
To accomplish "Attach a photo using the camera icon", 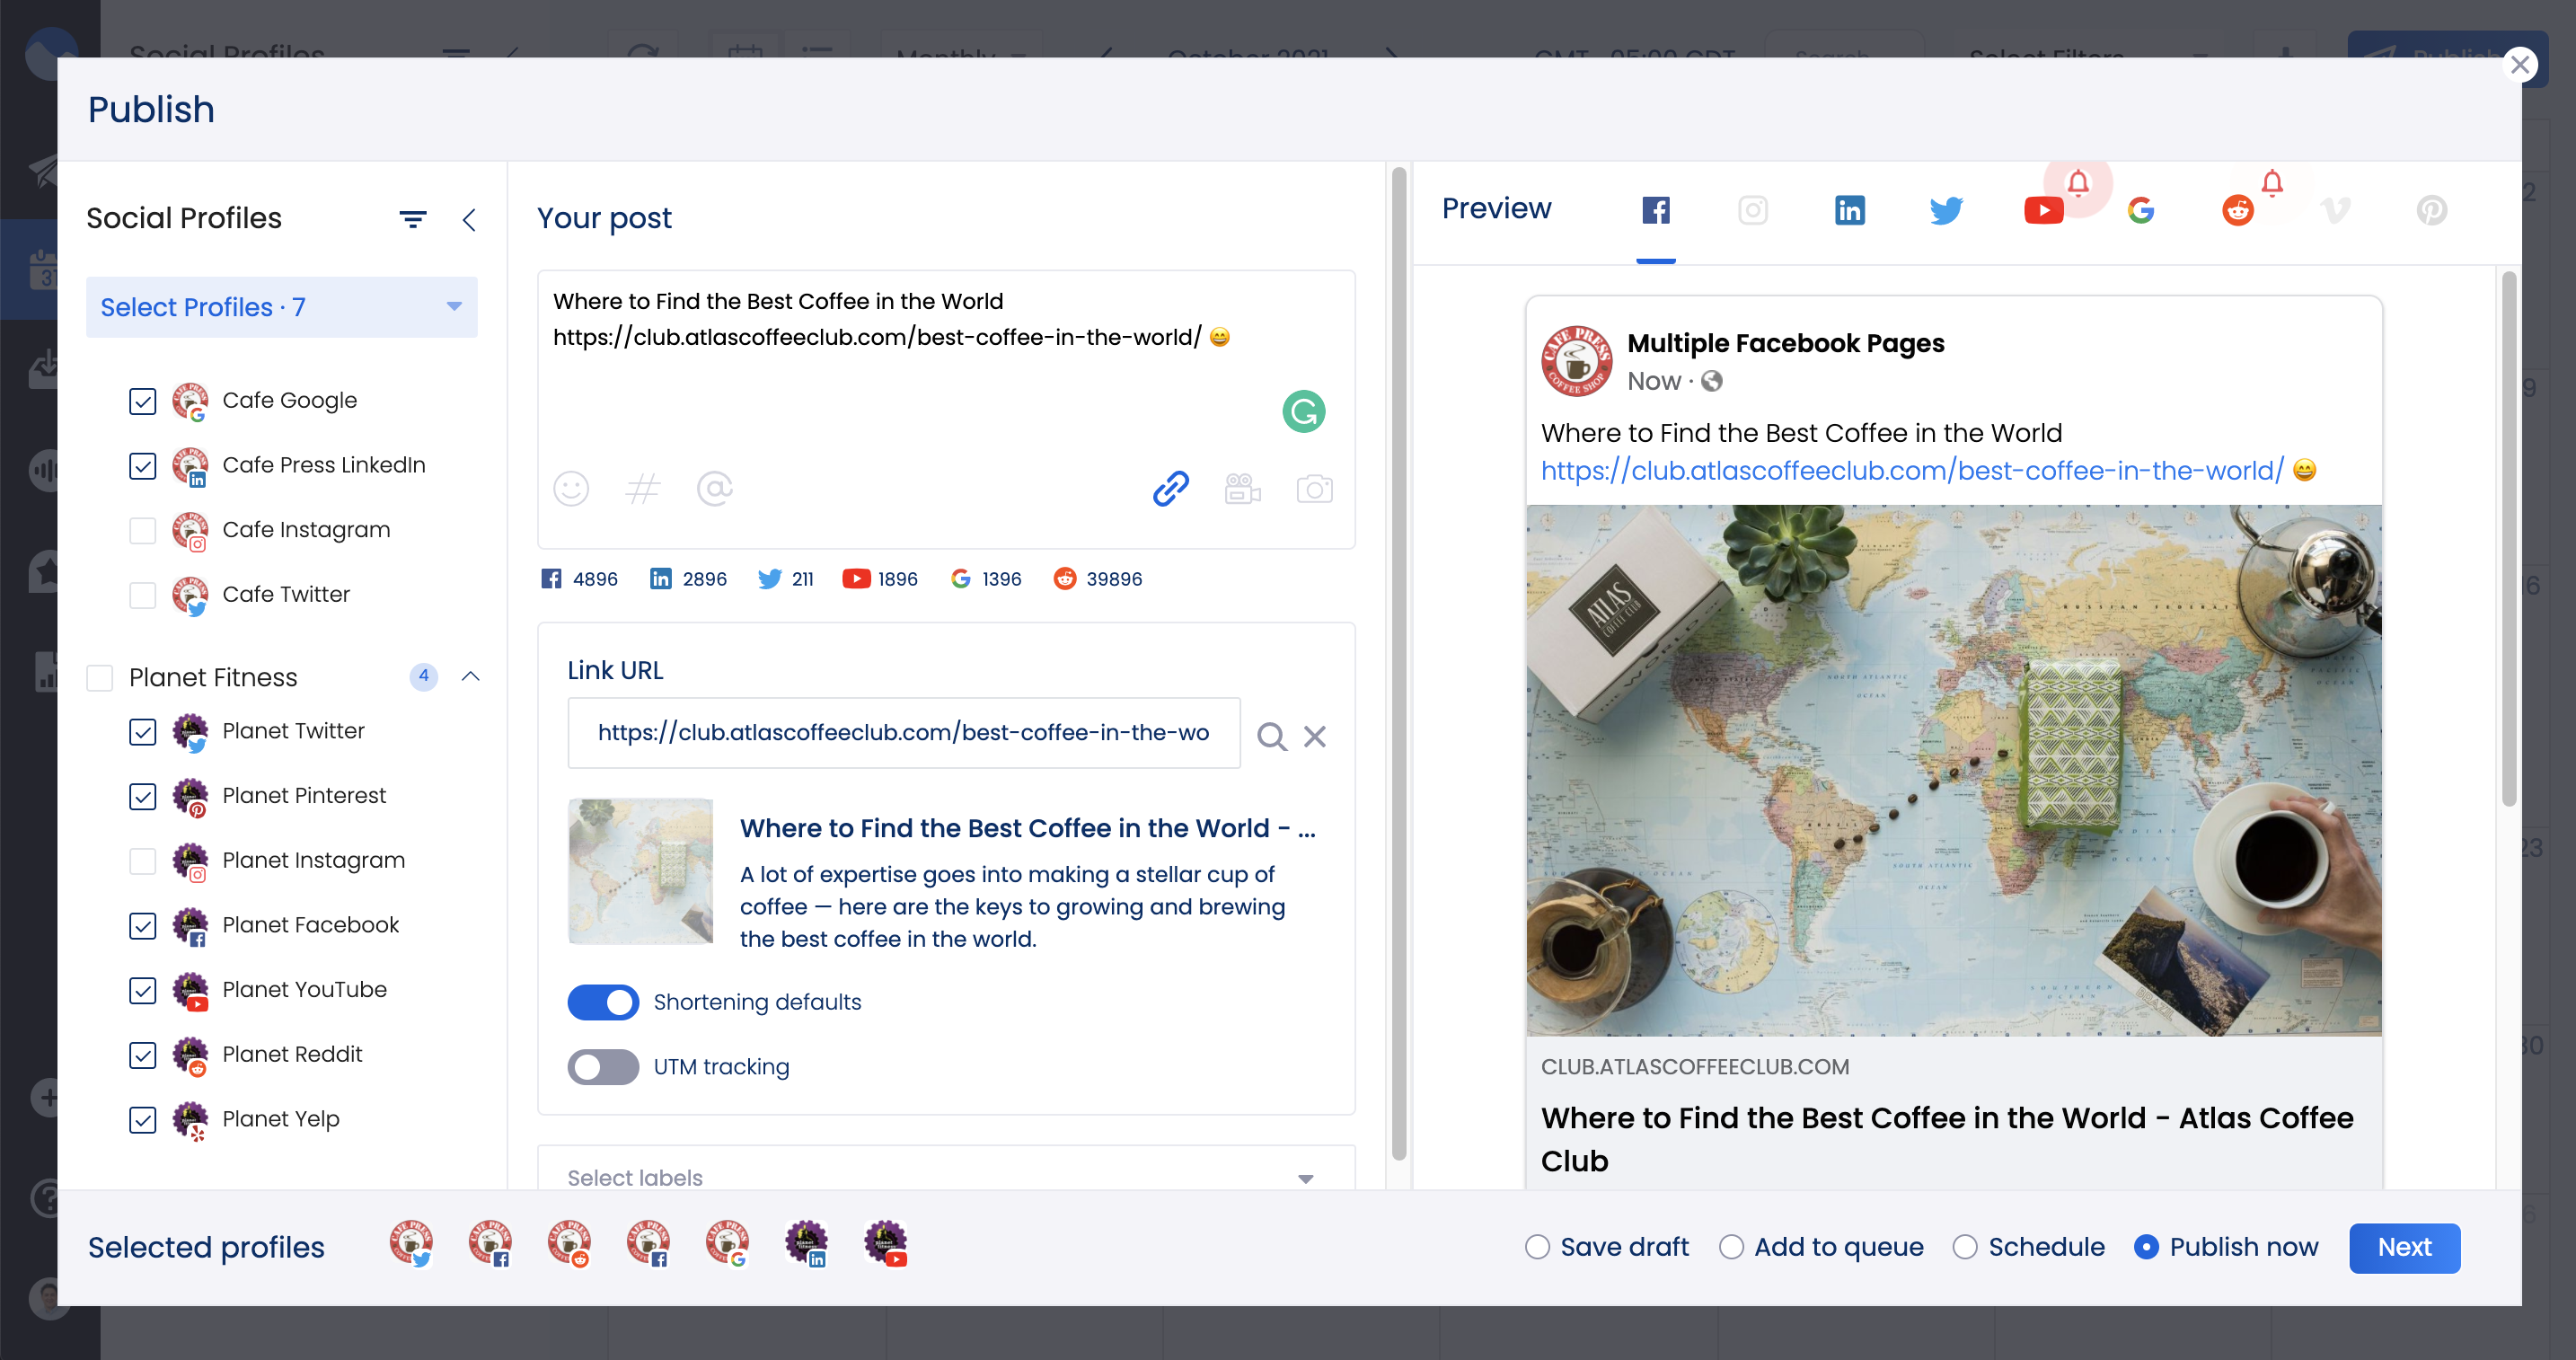I will click(1314, 489).
